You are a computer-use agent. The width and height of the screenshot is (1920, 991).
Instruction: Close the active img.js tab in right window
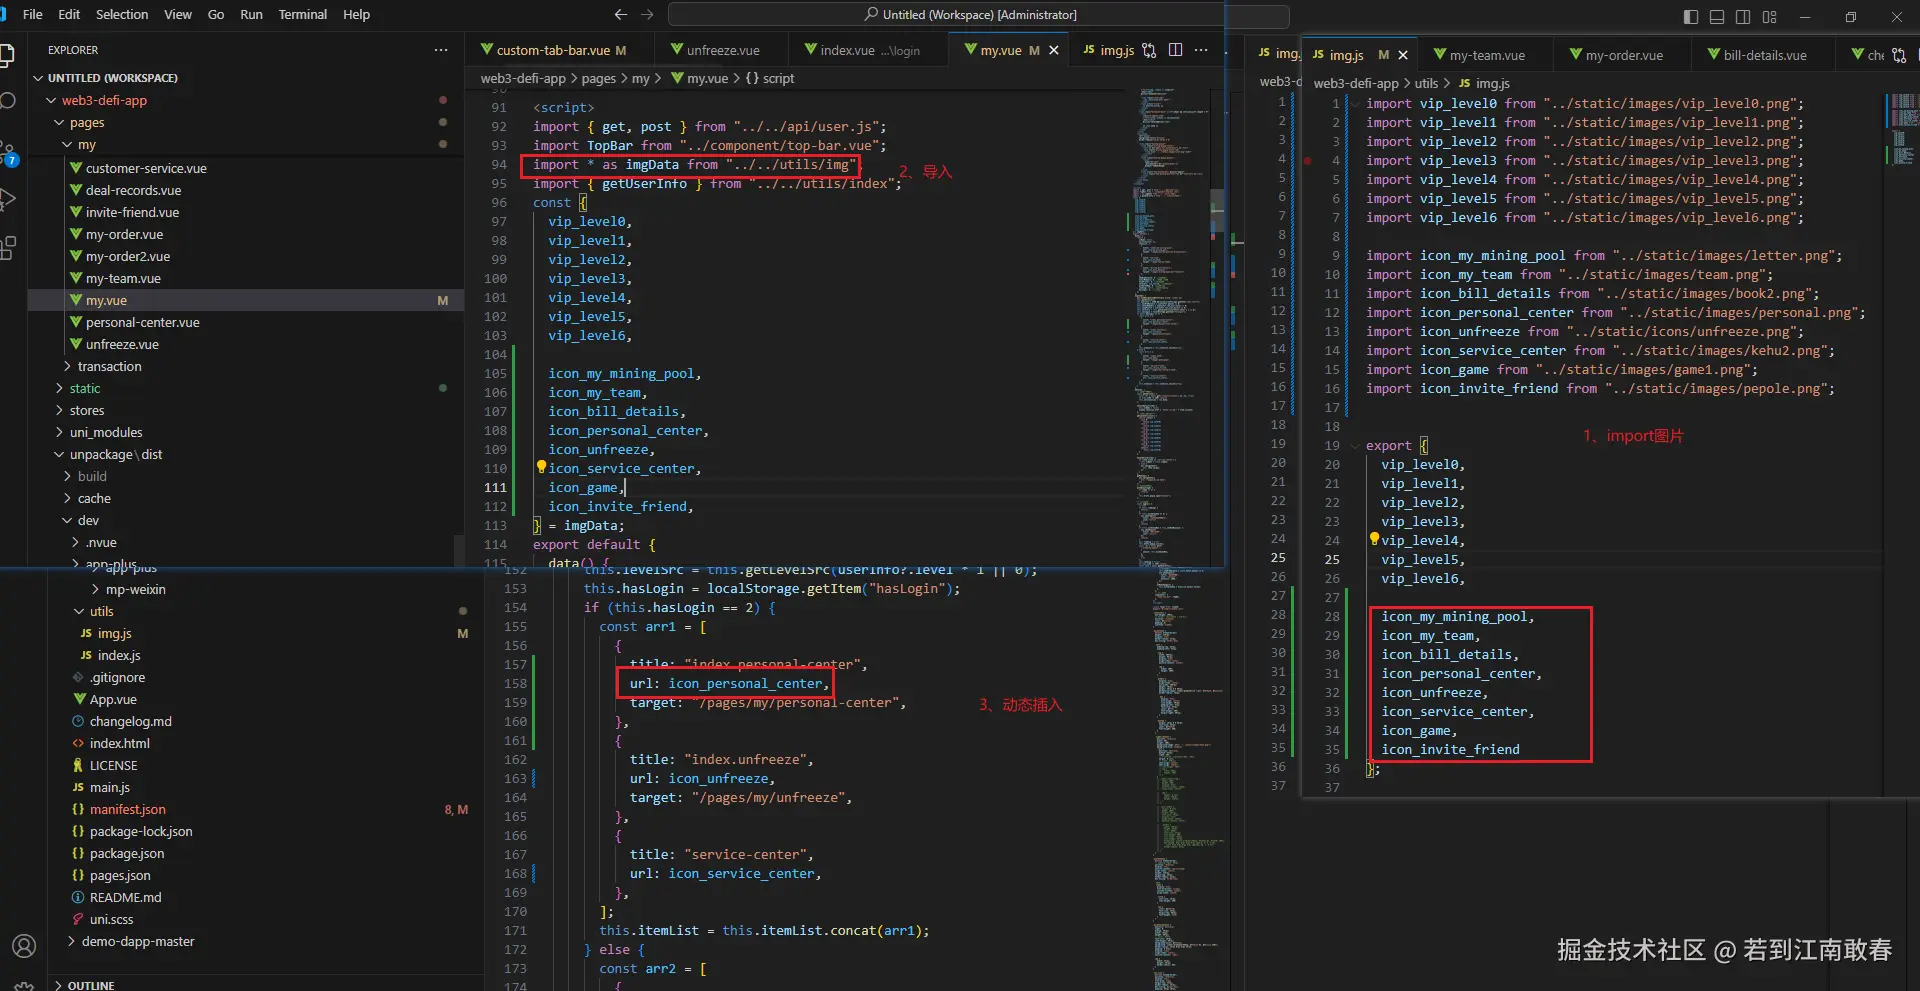tap(1403, 55)
